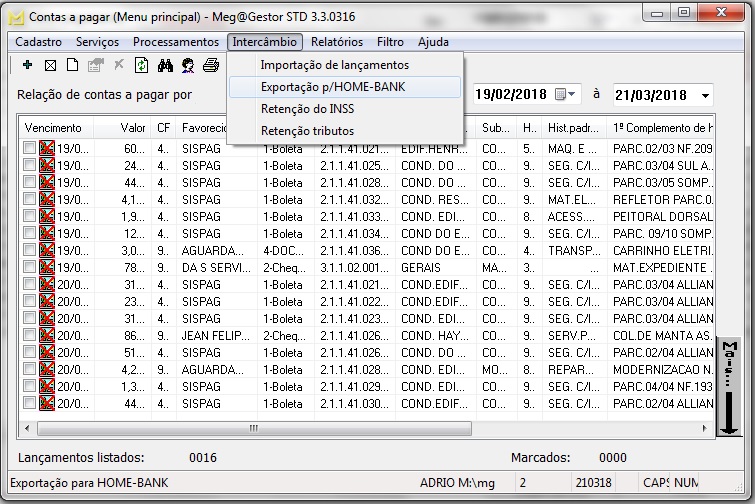This screenshot has width=755, height=504.
Task: Click the blank page new document icon
Action: coord(72,65)
